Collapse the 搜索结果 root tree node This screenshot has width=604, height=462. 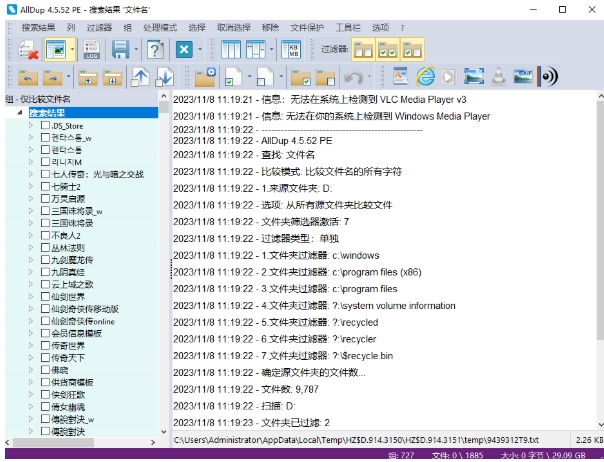(x=20, y=112)
